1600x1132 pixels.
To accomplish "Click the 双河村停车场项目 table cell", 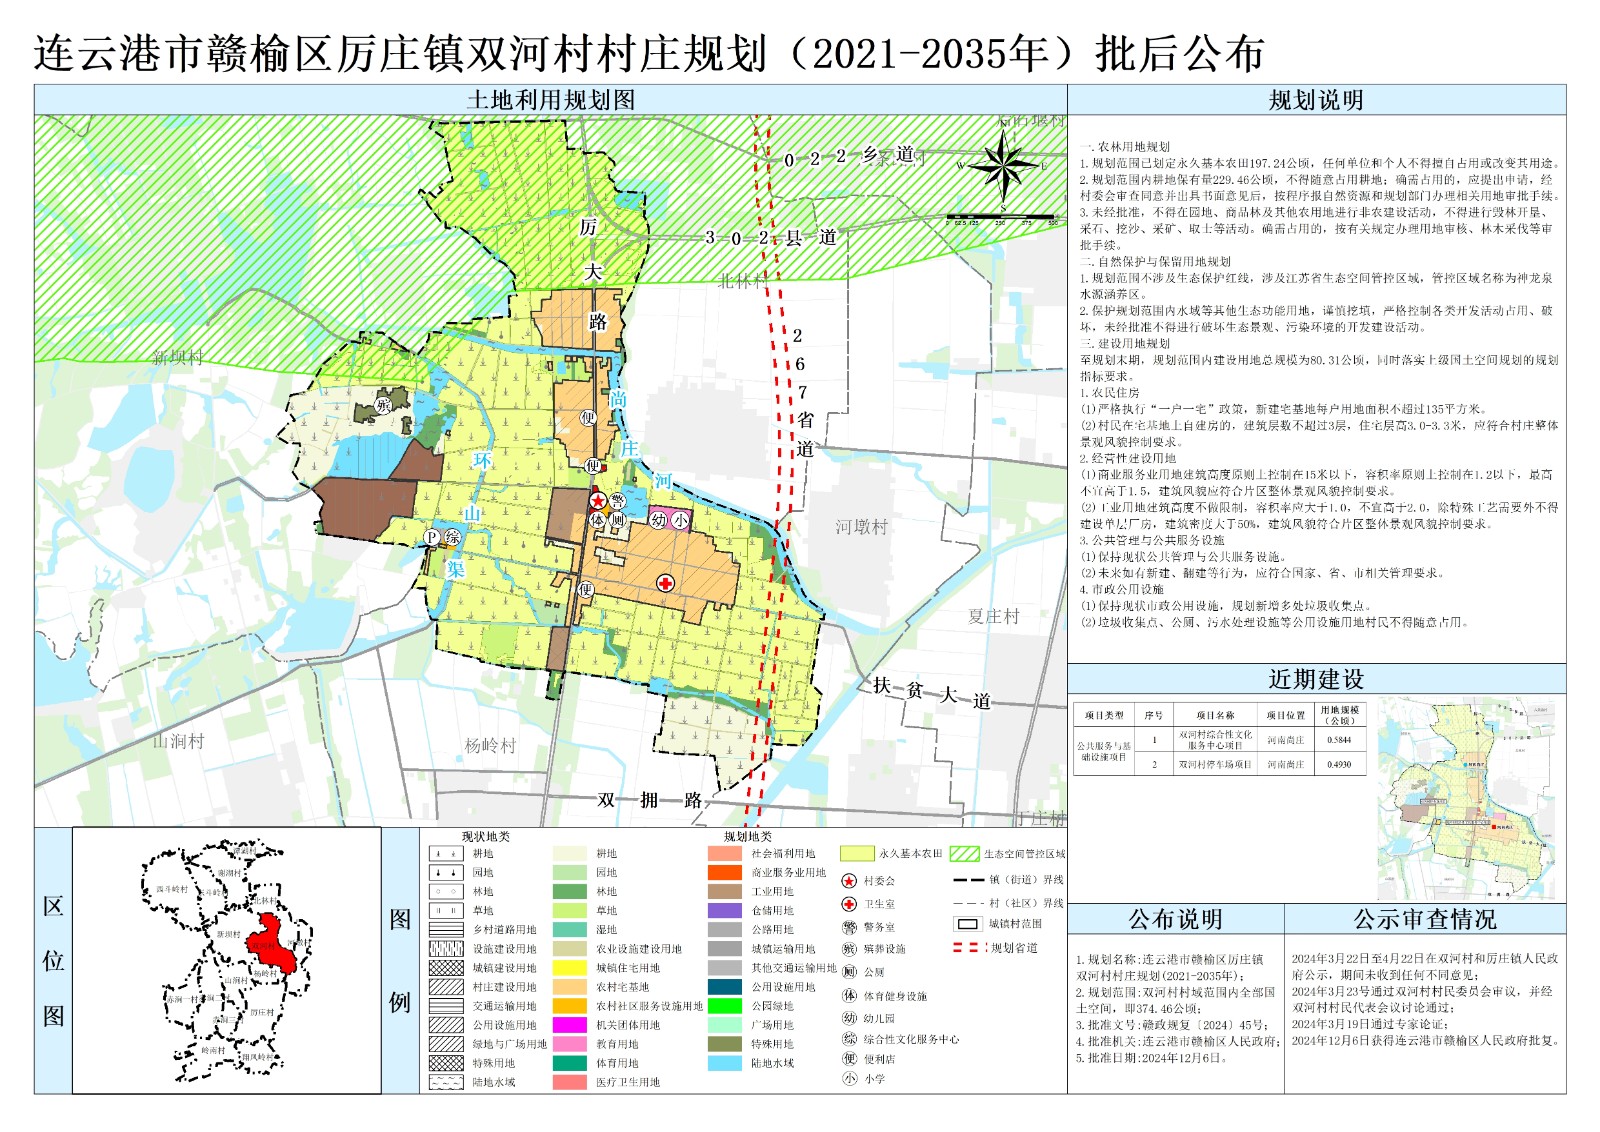I will (1215, 764).
